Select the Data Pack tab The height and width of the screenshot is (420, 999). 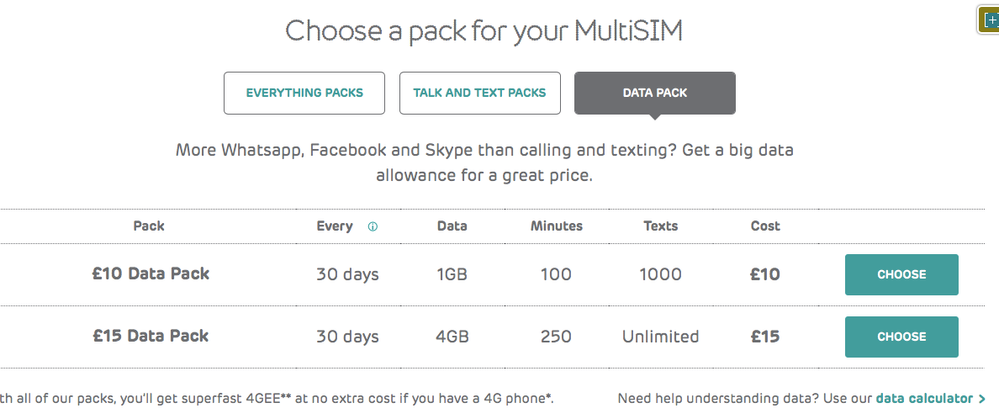(655, 93)
